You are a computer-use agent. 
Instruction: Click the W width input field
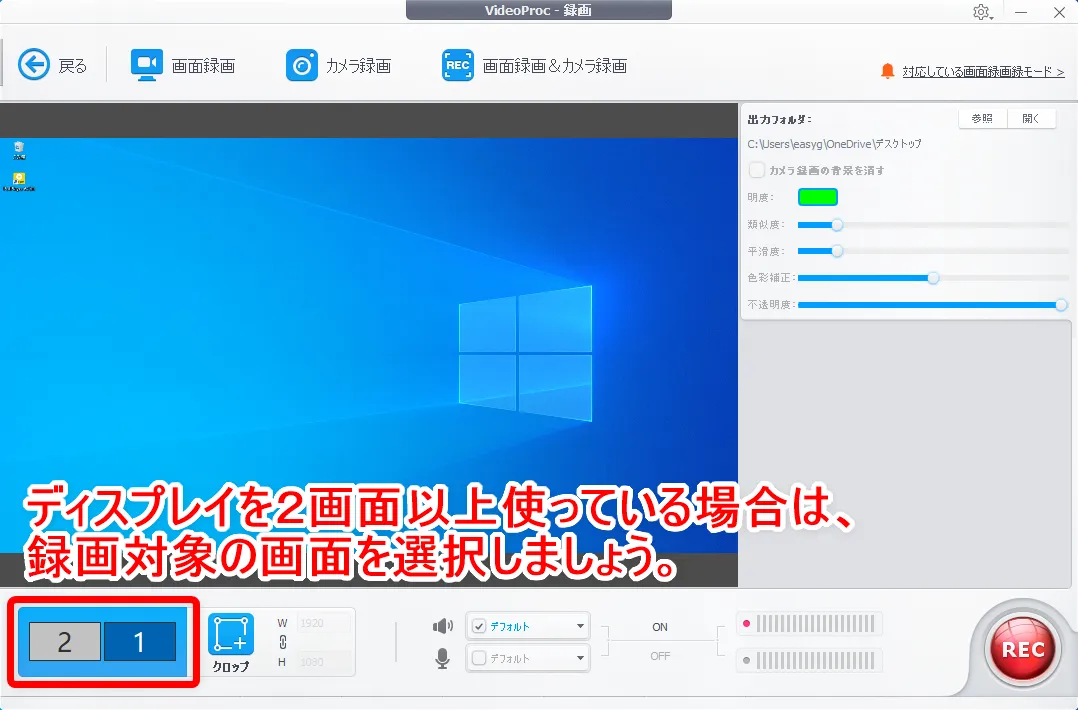323,623
